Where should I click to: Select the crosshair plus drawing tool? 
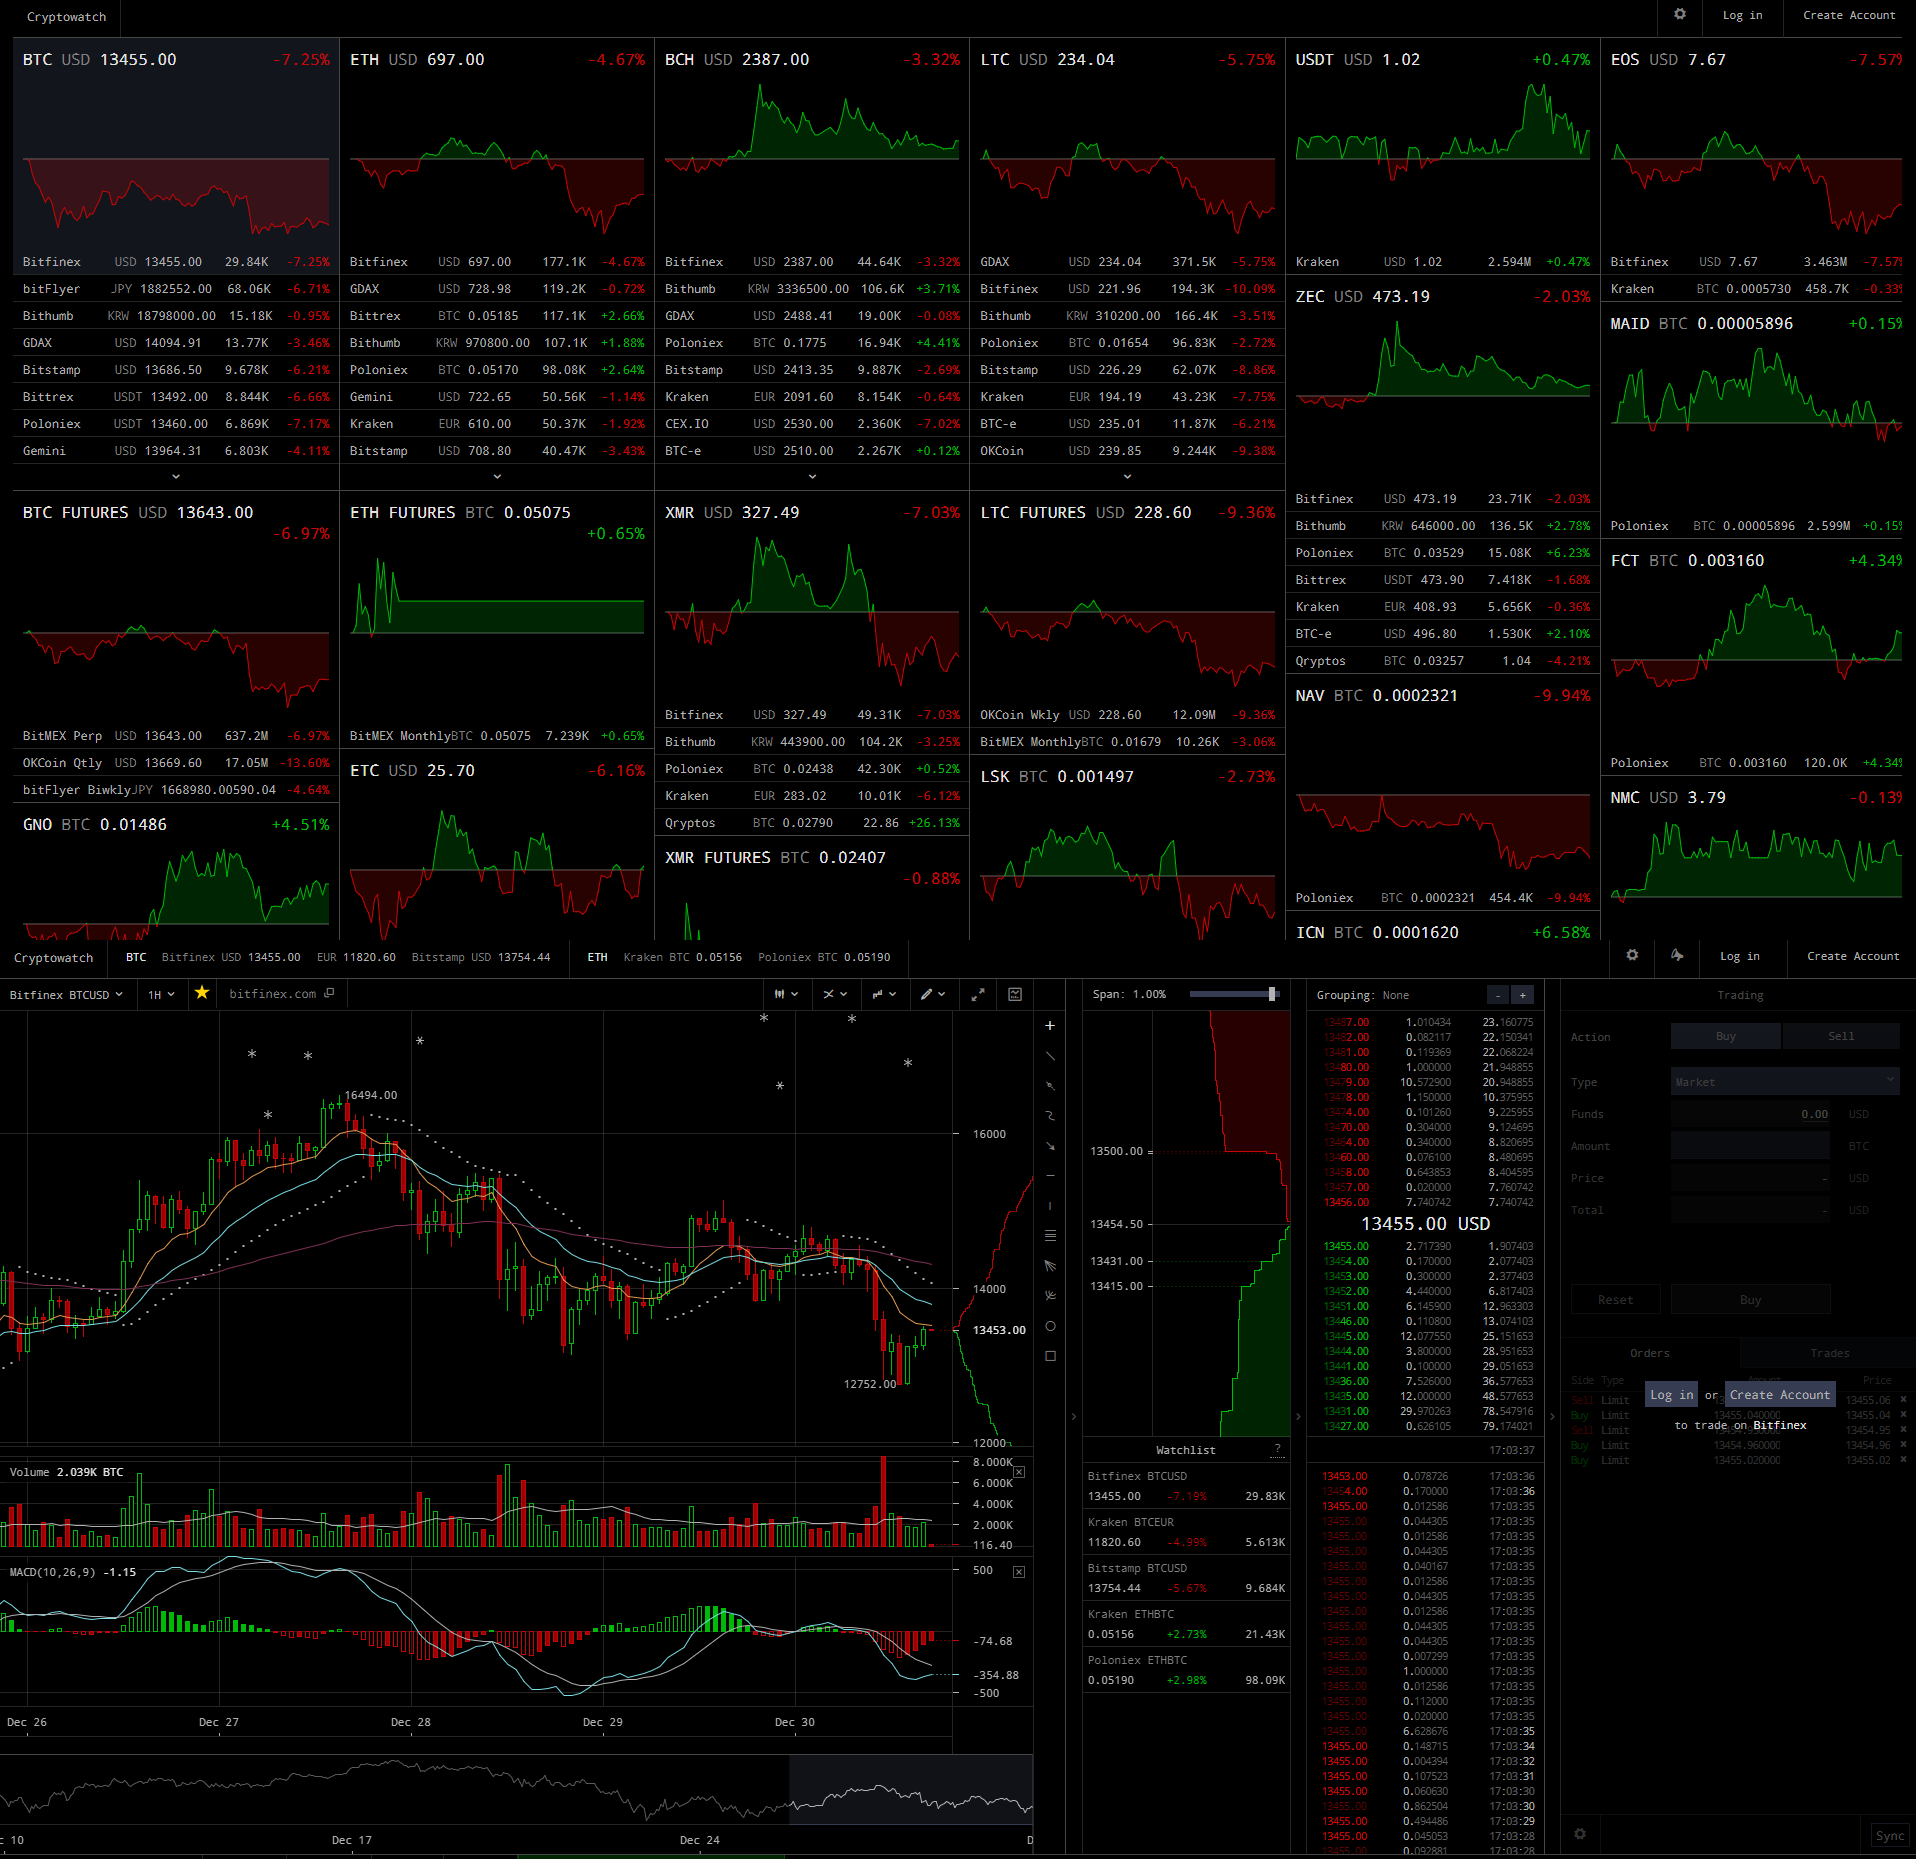click(1050, 1026)
